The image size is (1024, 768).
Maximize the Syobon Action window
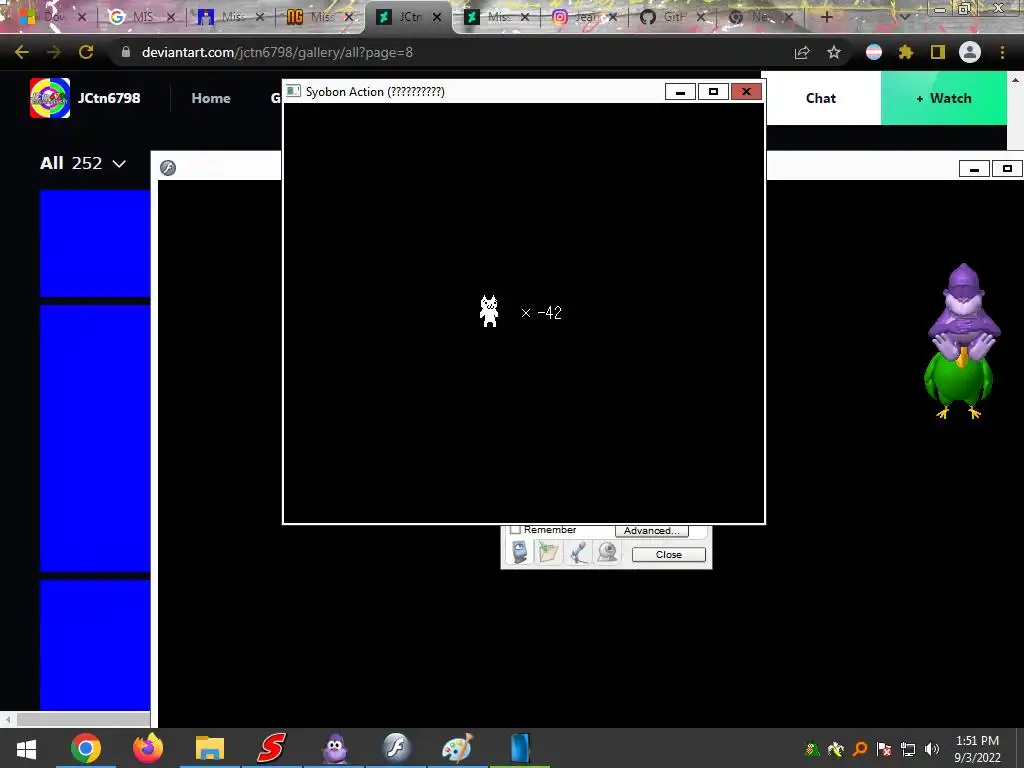point(713,92)
